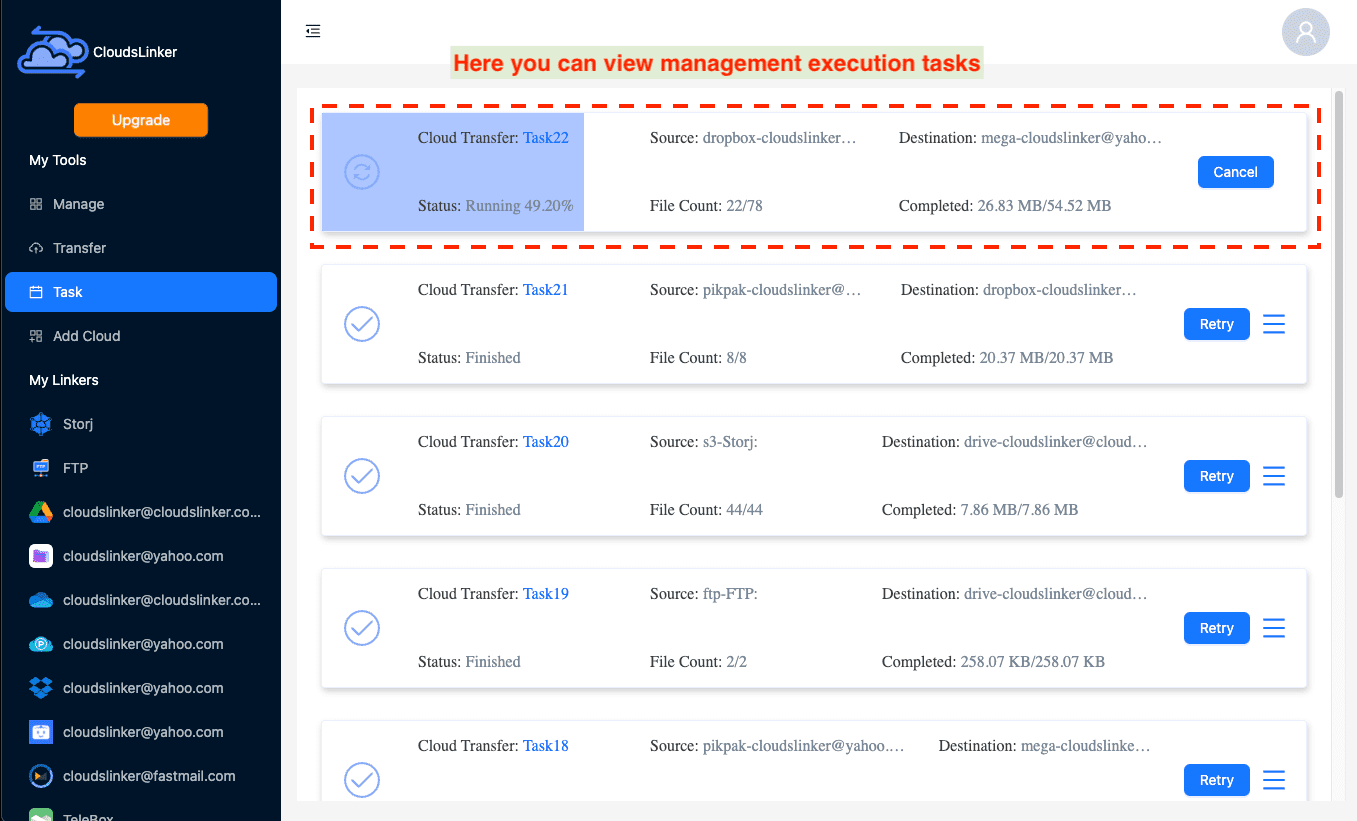1357x821 pixels.
Task: Click the PikPak account icon
Action: 41,644
